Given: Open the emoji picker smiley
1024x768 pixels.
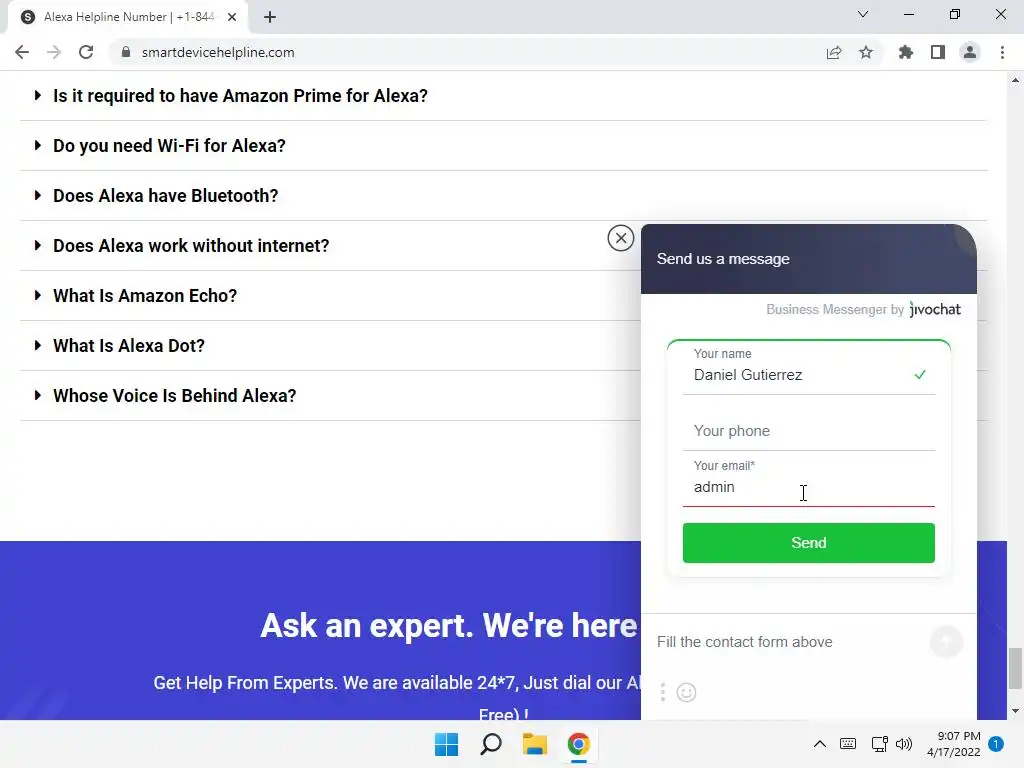Looking at the screenshot, I should [686, 692].
